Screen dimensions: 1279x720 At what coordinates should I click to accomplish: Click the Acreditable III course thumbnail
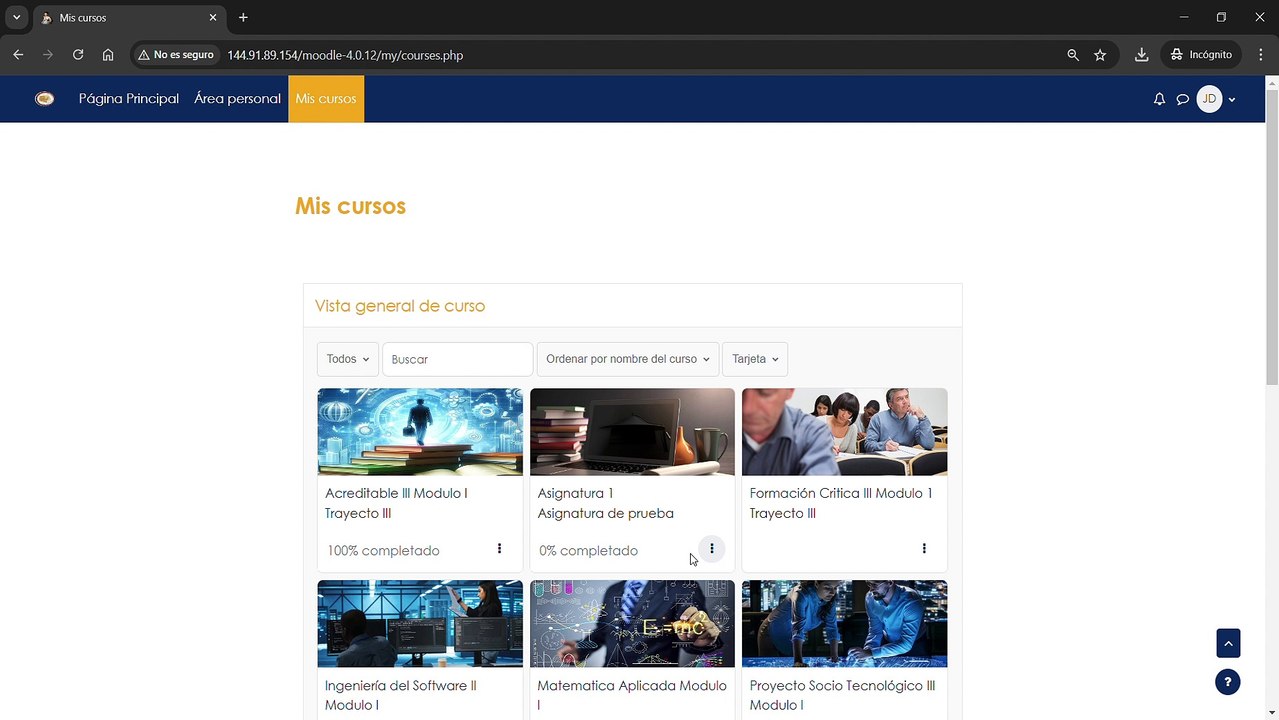420,432
